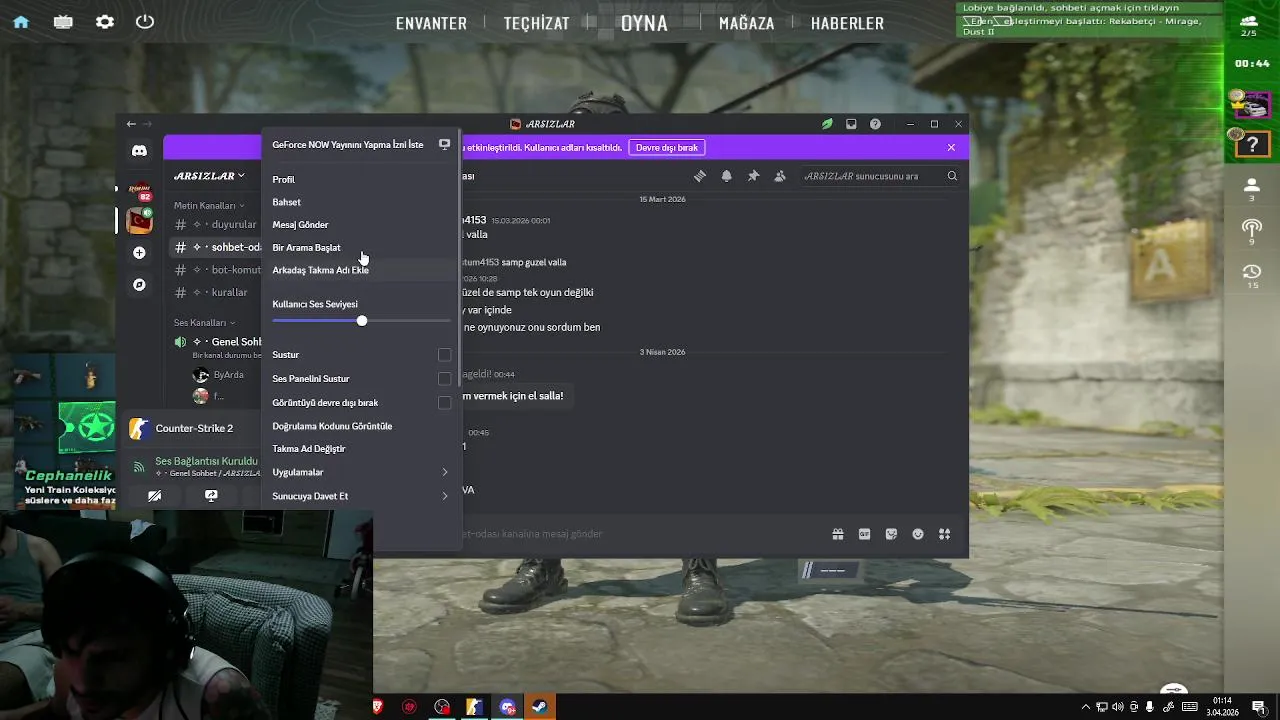Open Discord direct messages home icon
Viewport: 1280px width, 720px height.
[x=139, y=150]
